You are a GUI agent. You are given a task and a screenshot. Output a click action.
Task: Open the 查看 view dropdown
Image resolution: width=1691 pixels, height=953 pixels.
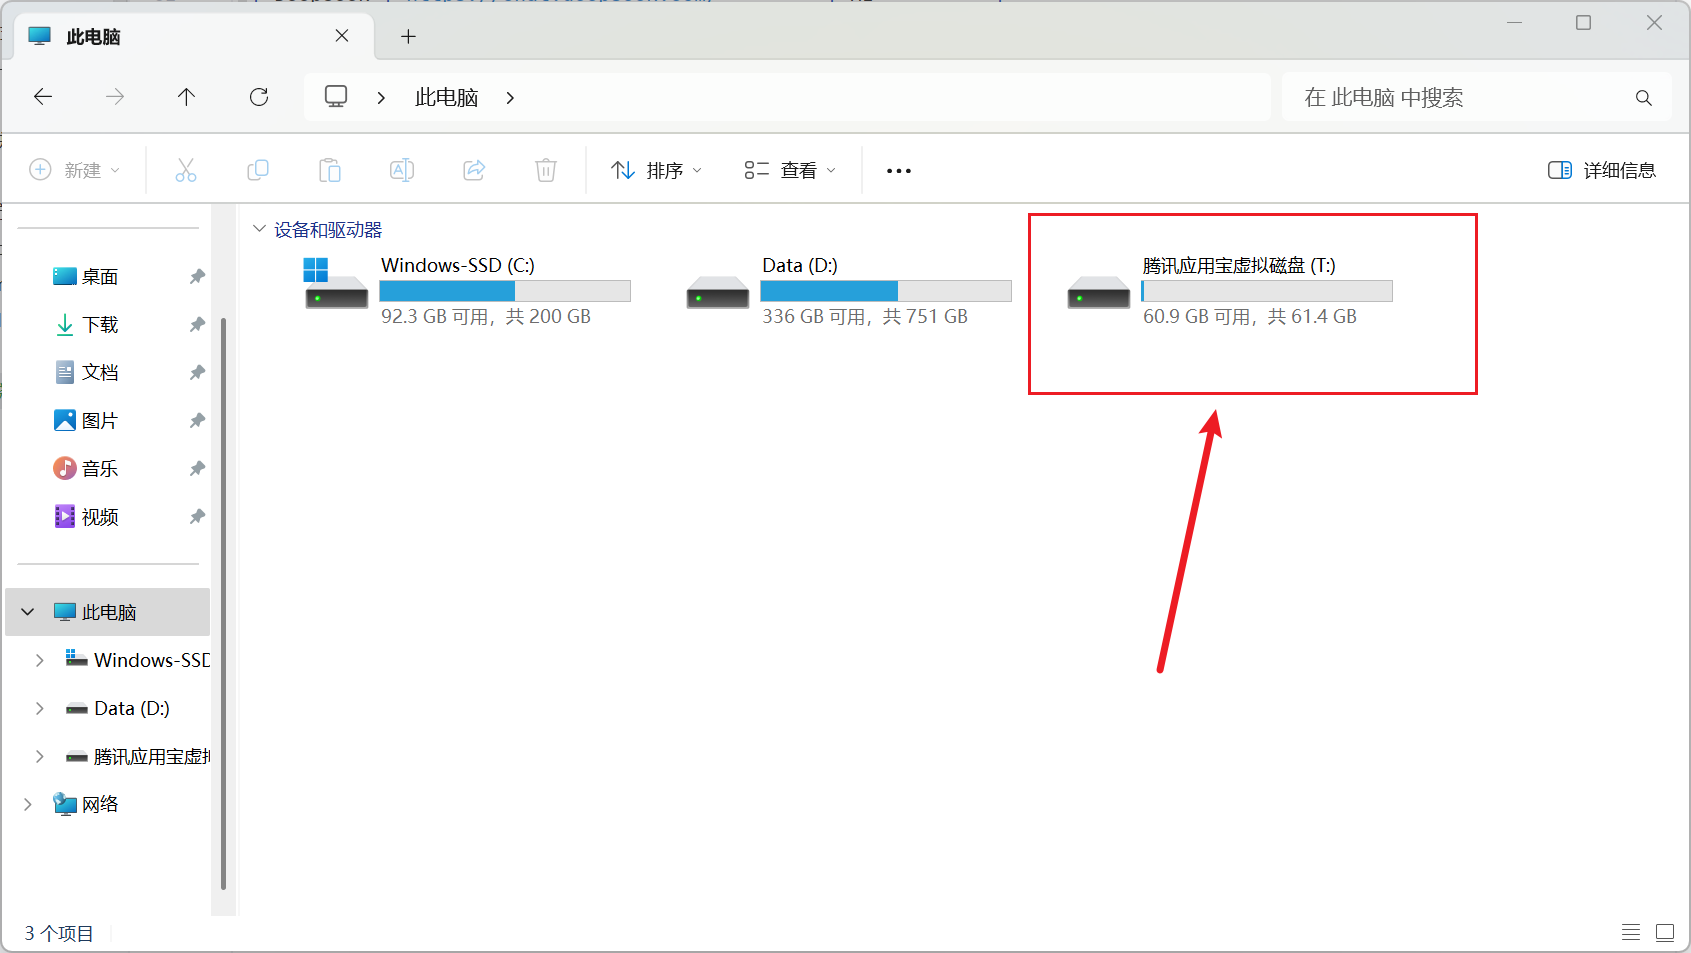point(790,170)
